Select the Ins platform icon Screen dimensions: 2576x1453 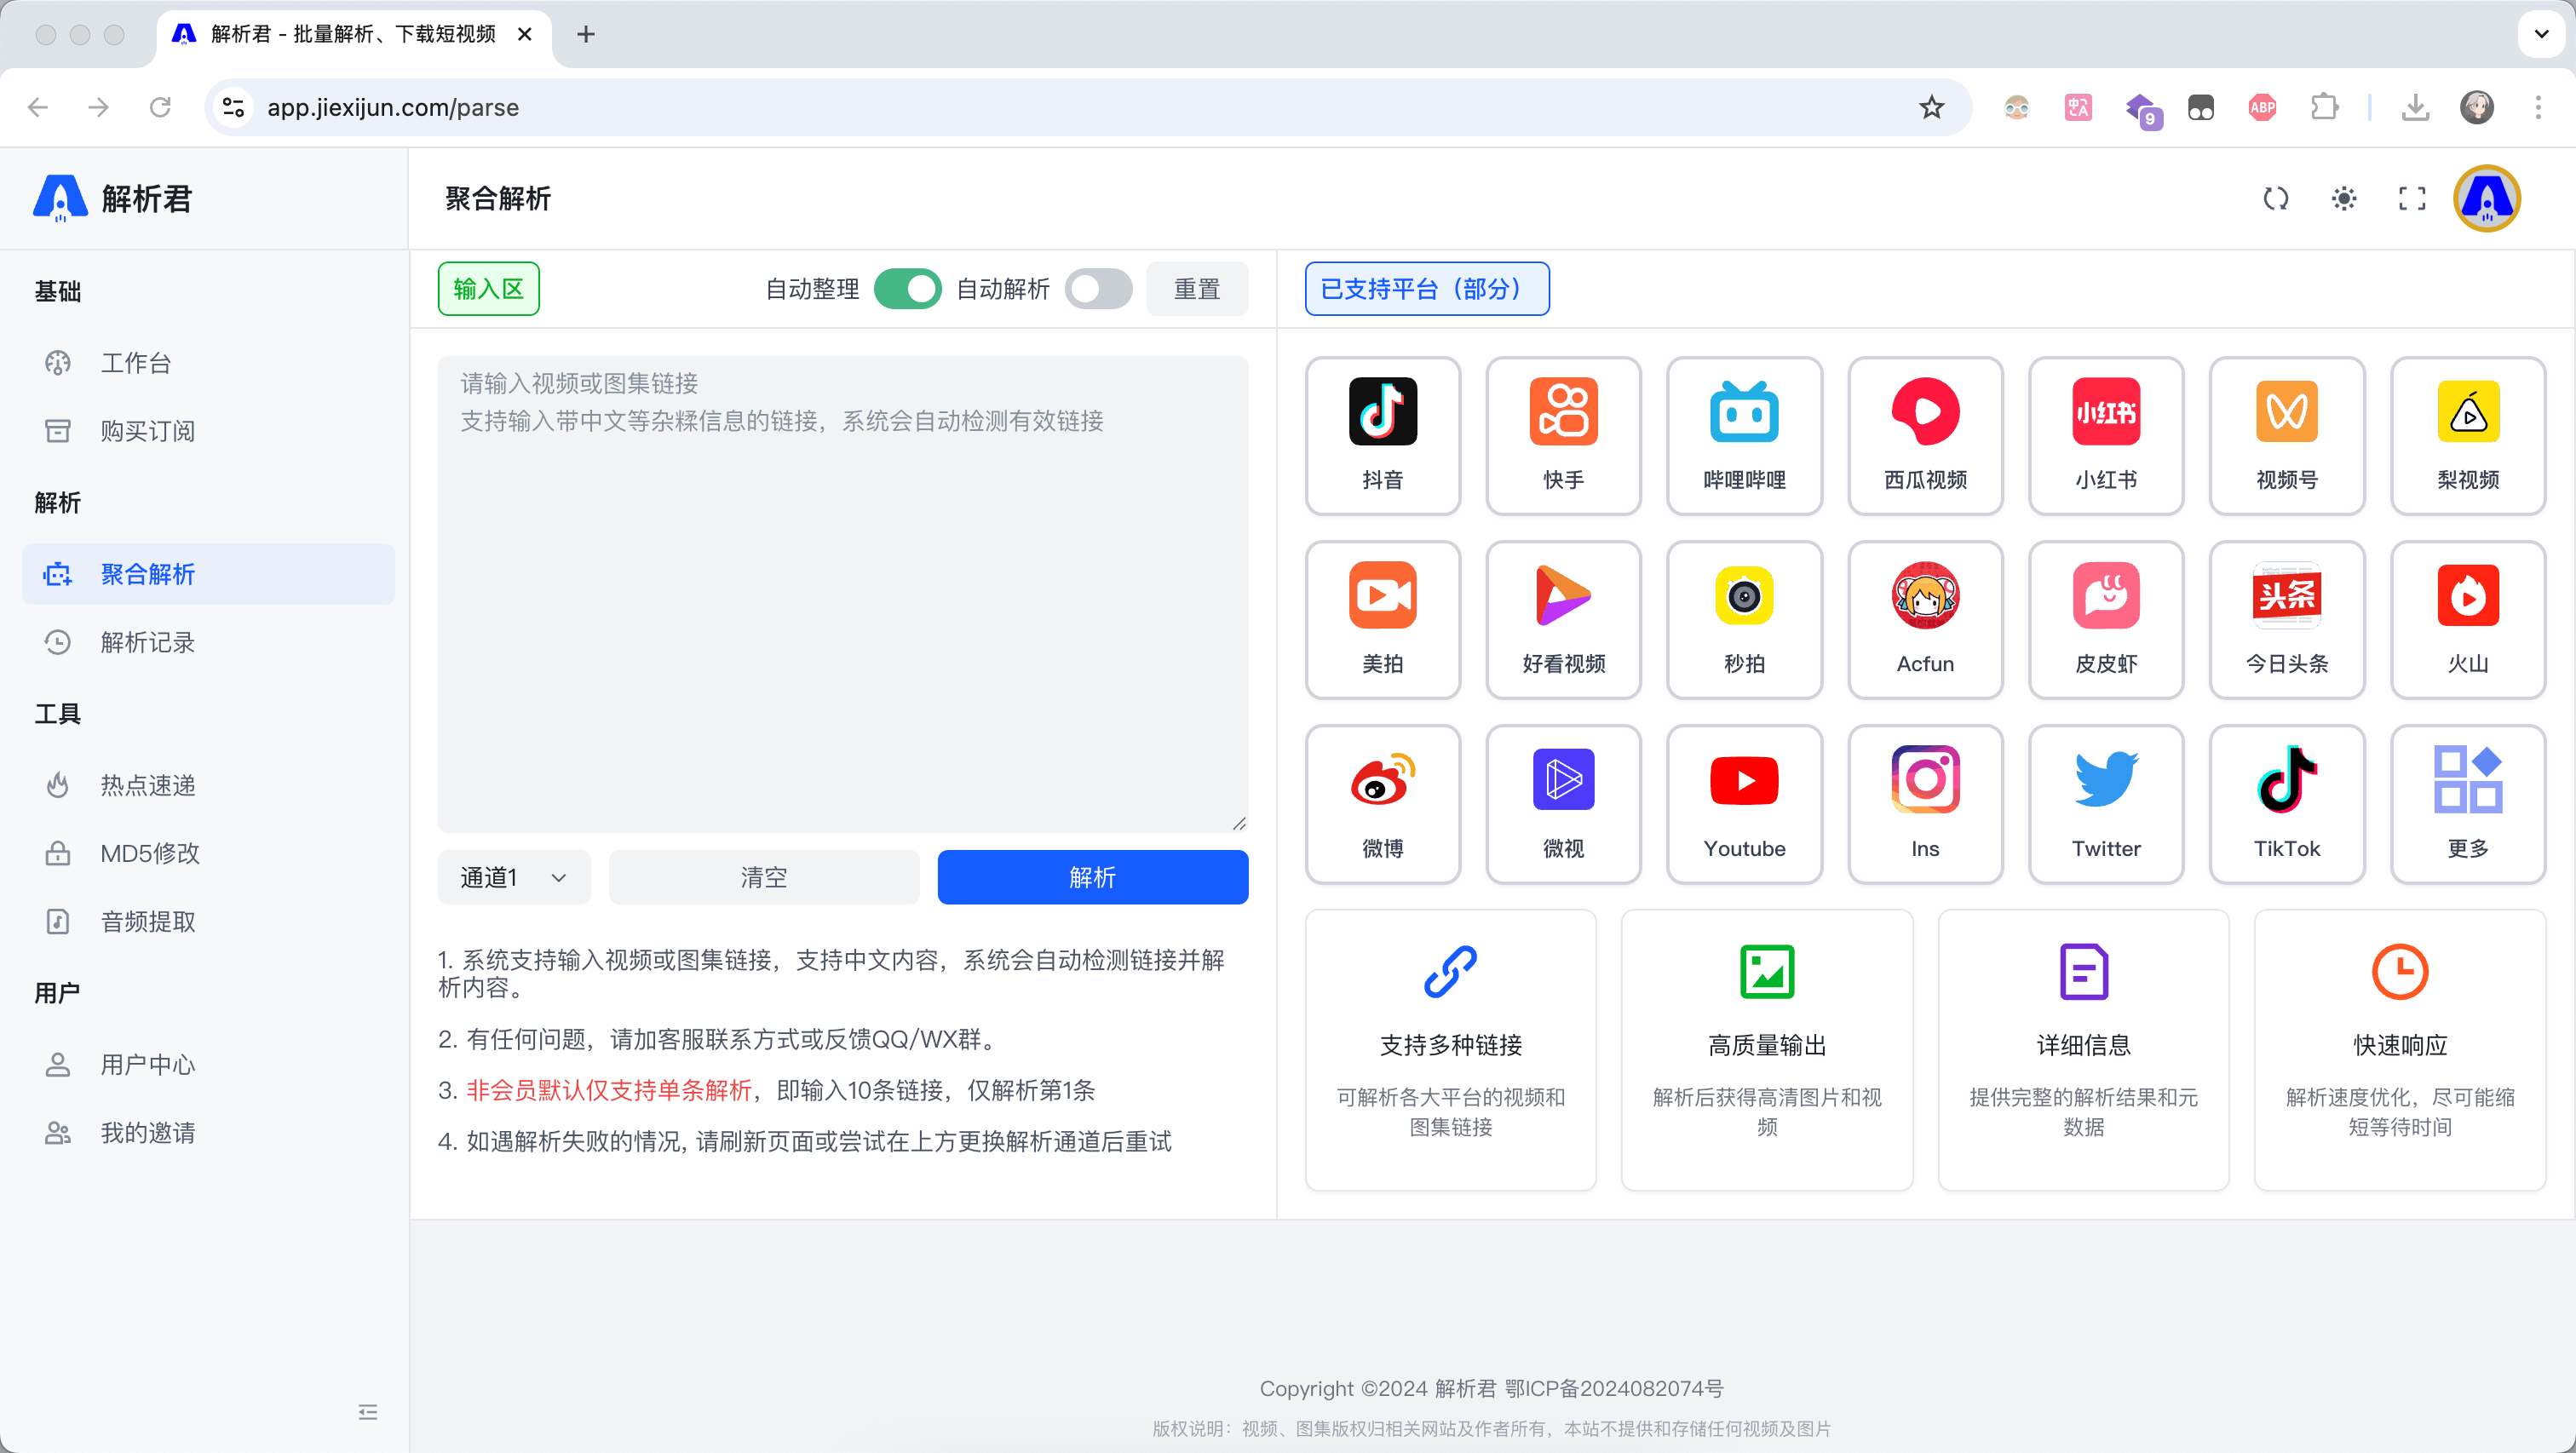[x=1925, y=780]
